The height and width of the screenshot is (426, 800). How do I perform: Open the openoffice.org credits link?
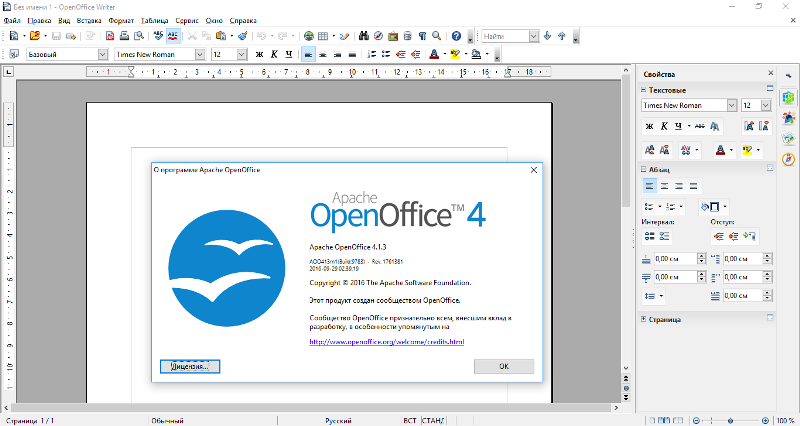386,341
